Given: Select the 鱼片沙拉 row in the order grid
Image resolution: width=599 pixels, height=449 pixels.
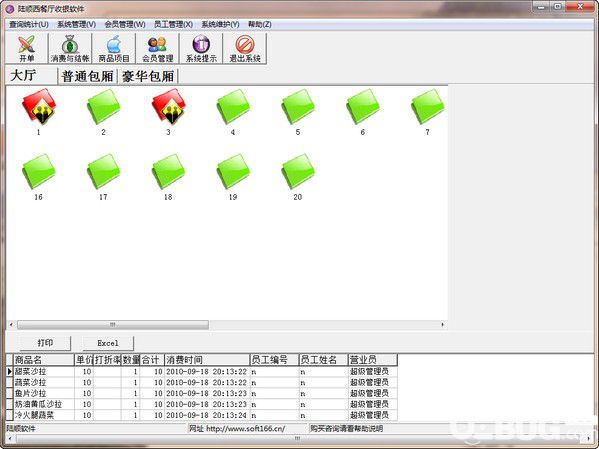Looking at the screenshot, I should (202, 393).
